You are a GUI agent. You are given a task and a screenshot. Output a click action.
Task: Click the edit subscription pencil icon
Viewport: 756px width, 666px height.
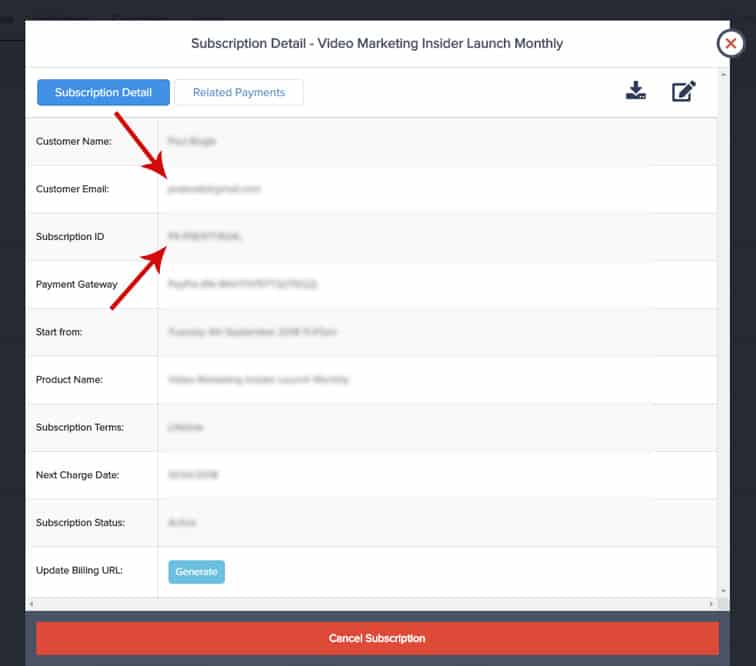(683, 92)
